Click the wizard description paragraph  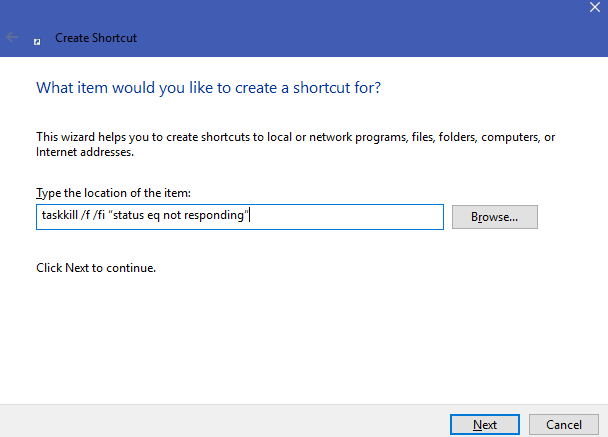tap(295, 137)
